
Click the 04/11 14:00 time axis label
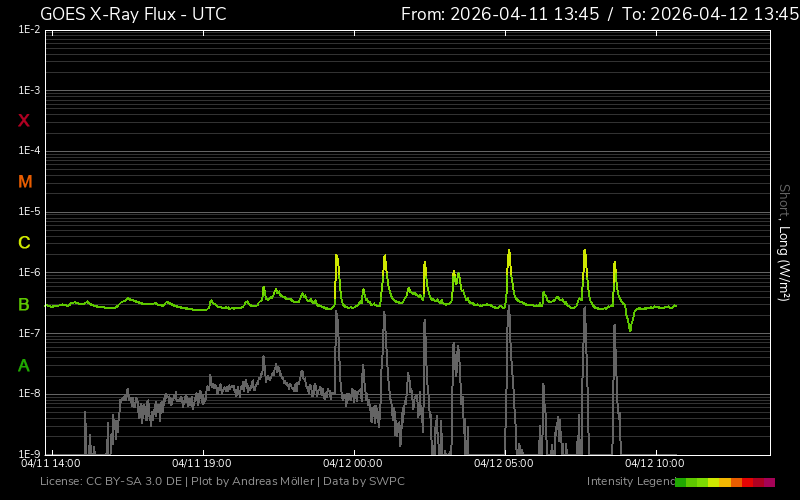(x=51, y=464)
